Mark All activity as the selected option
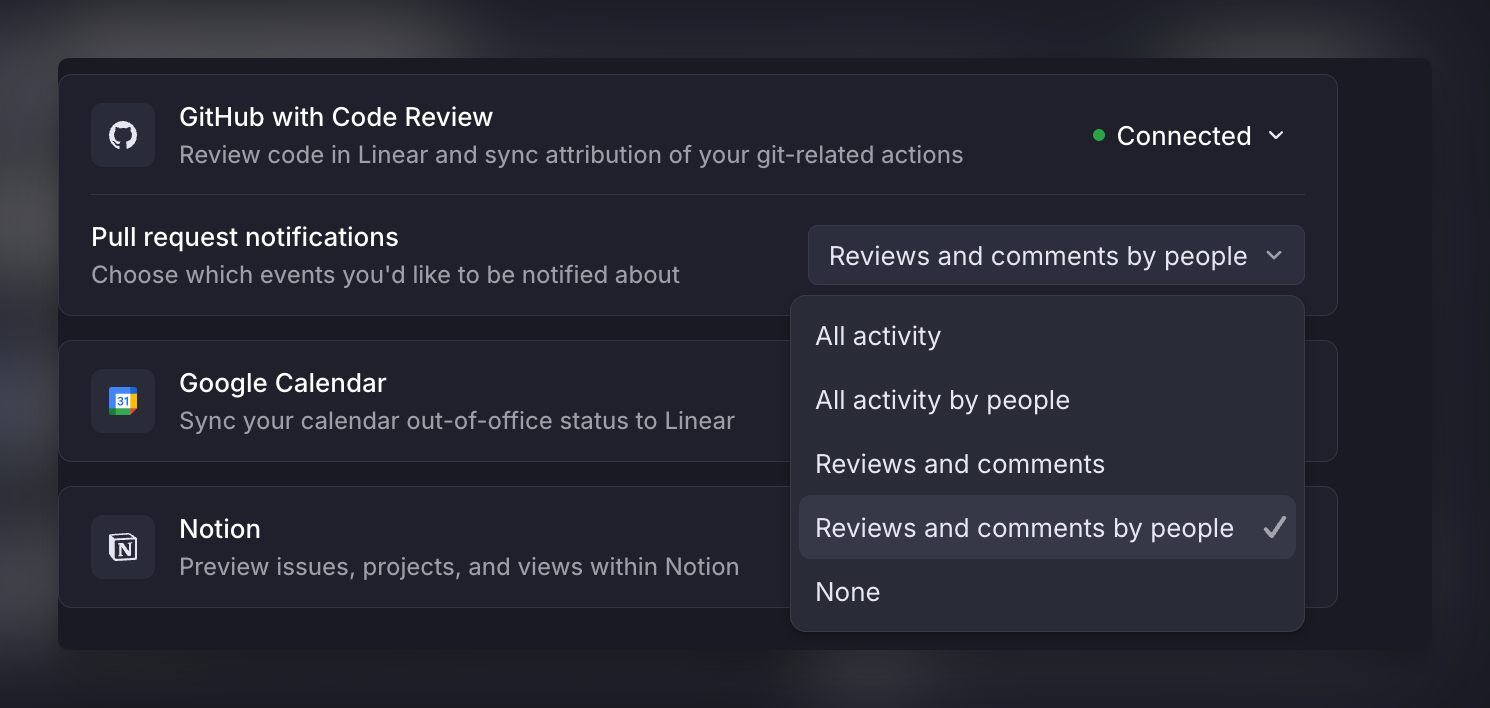 pyautogui.click(x=877, y=336)
